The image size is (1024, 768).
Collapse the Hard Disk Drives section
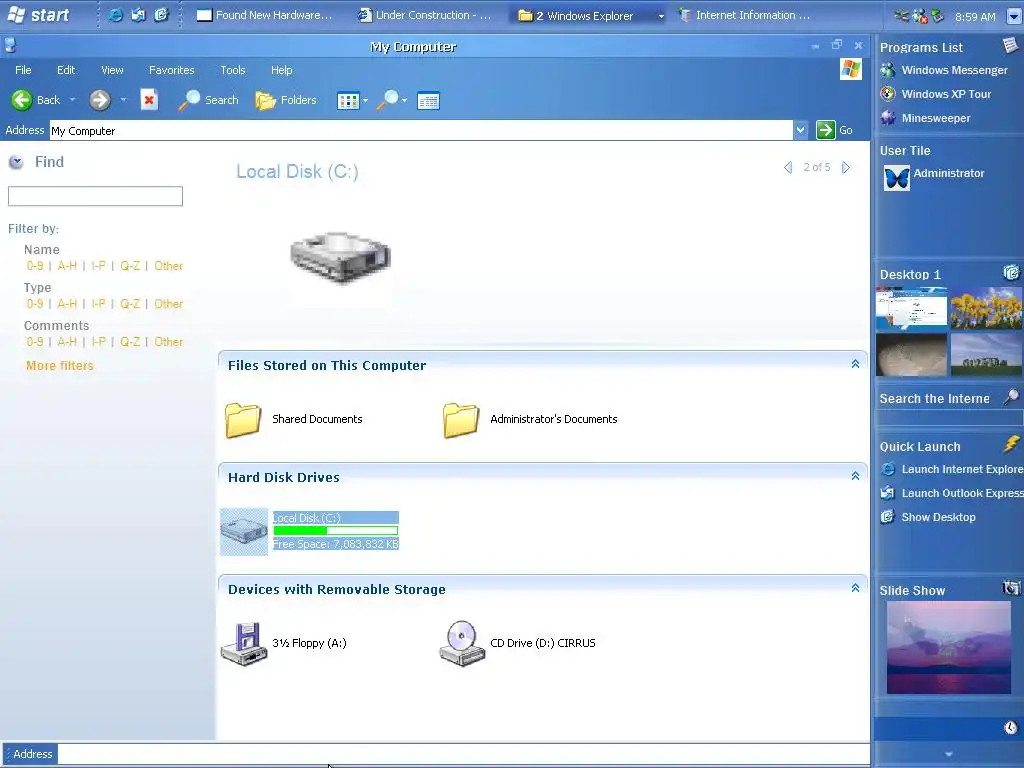pos(855,476)
